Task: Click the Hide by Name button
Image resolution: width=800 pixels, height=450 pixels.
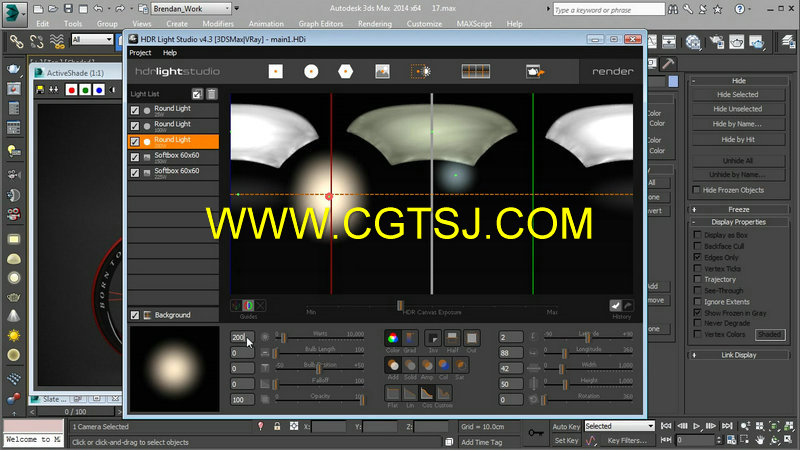Action: tap(738, 124)
